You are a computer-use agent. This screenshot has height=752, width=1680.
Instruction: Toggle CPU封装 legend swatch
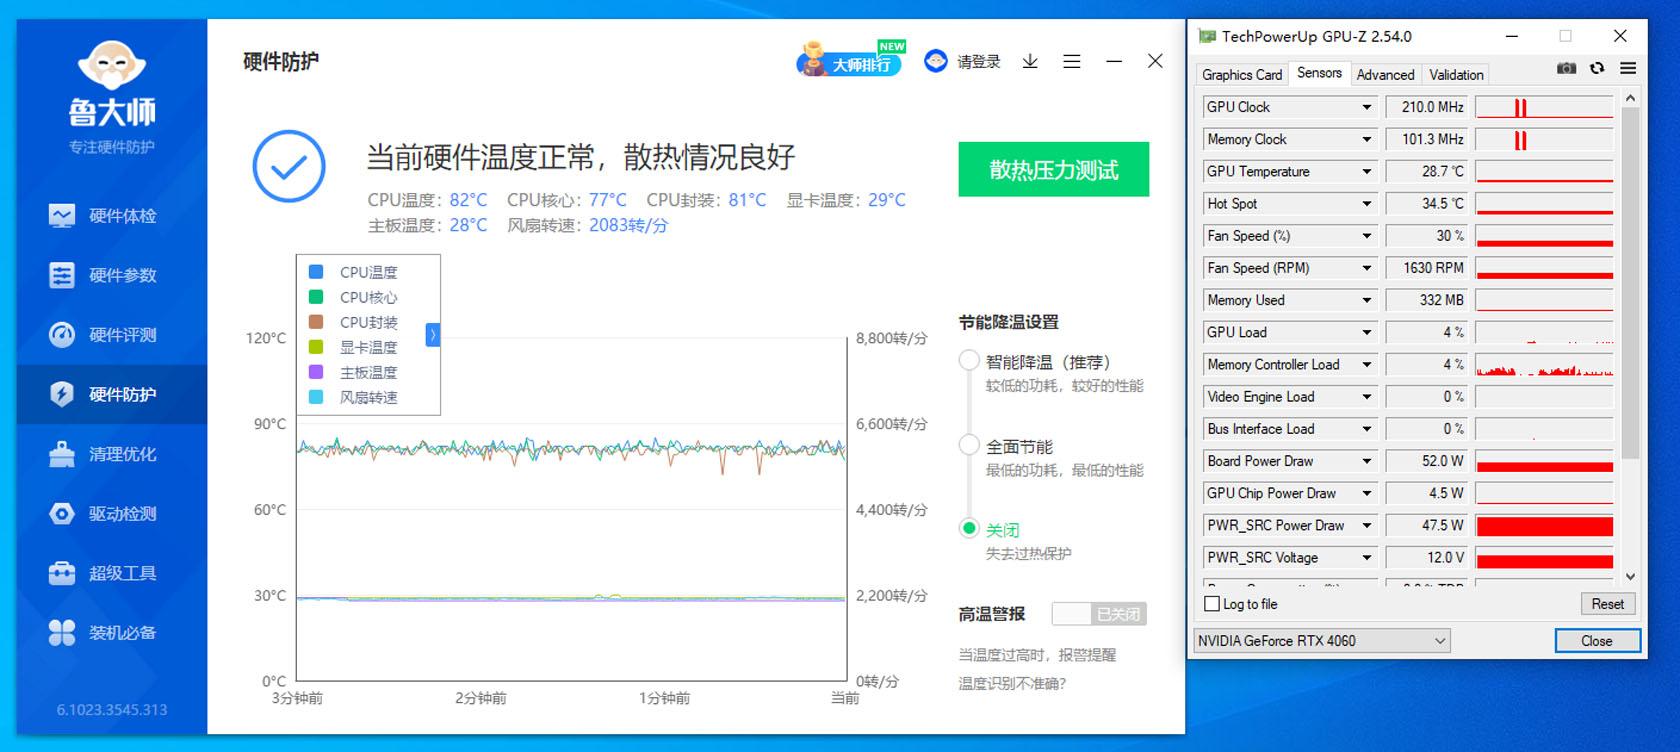click(x=316, y=322)
